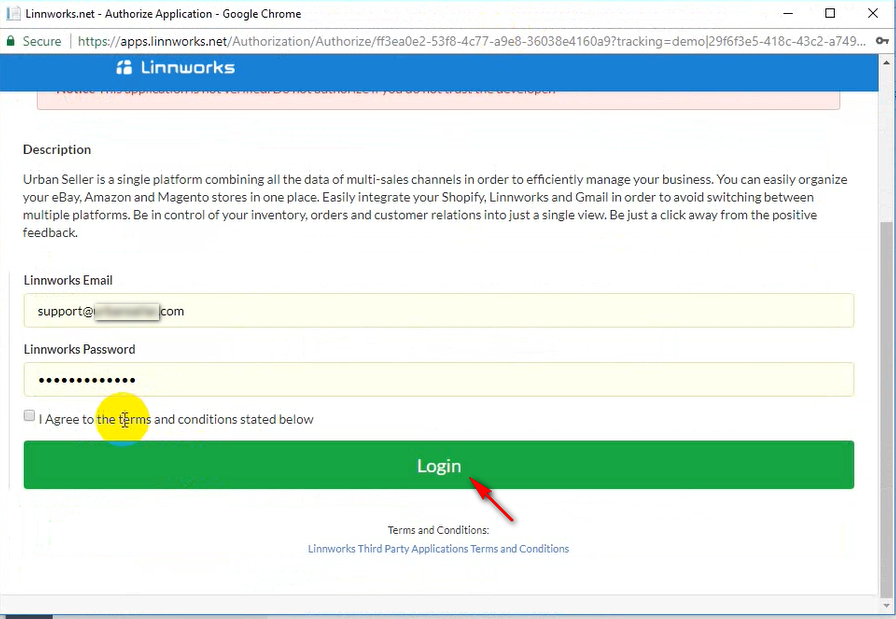The width and height of the screenshot is (896, 619).
Task: Click the Linnworks logo in header
Action: click(175, 68)
